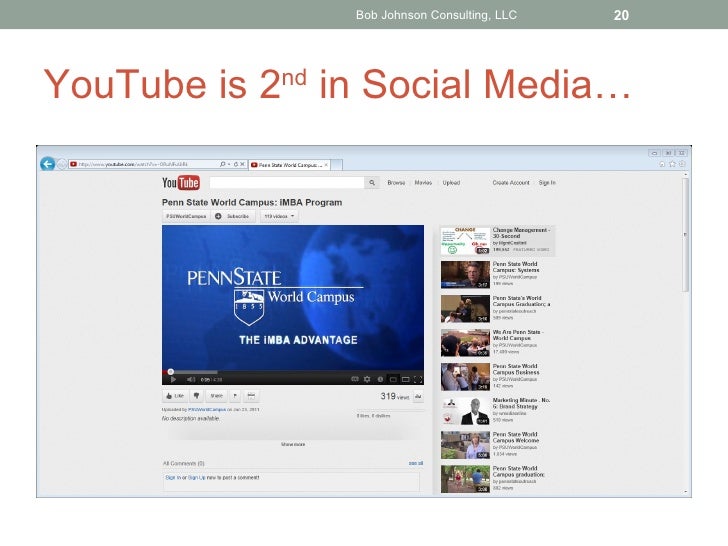This screenshot has width=728, height=546.
Task: Open the Penn State World Campus: Systems thumbnail
Action: point(465,274)
